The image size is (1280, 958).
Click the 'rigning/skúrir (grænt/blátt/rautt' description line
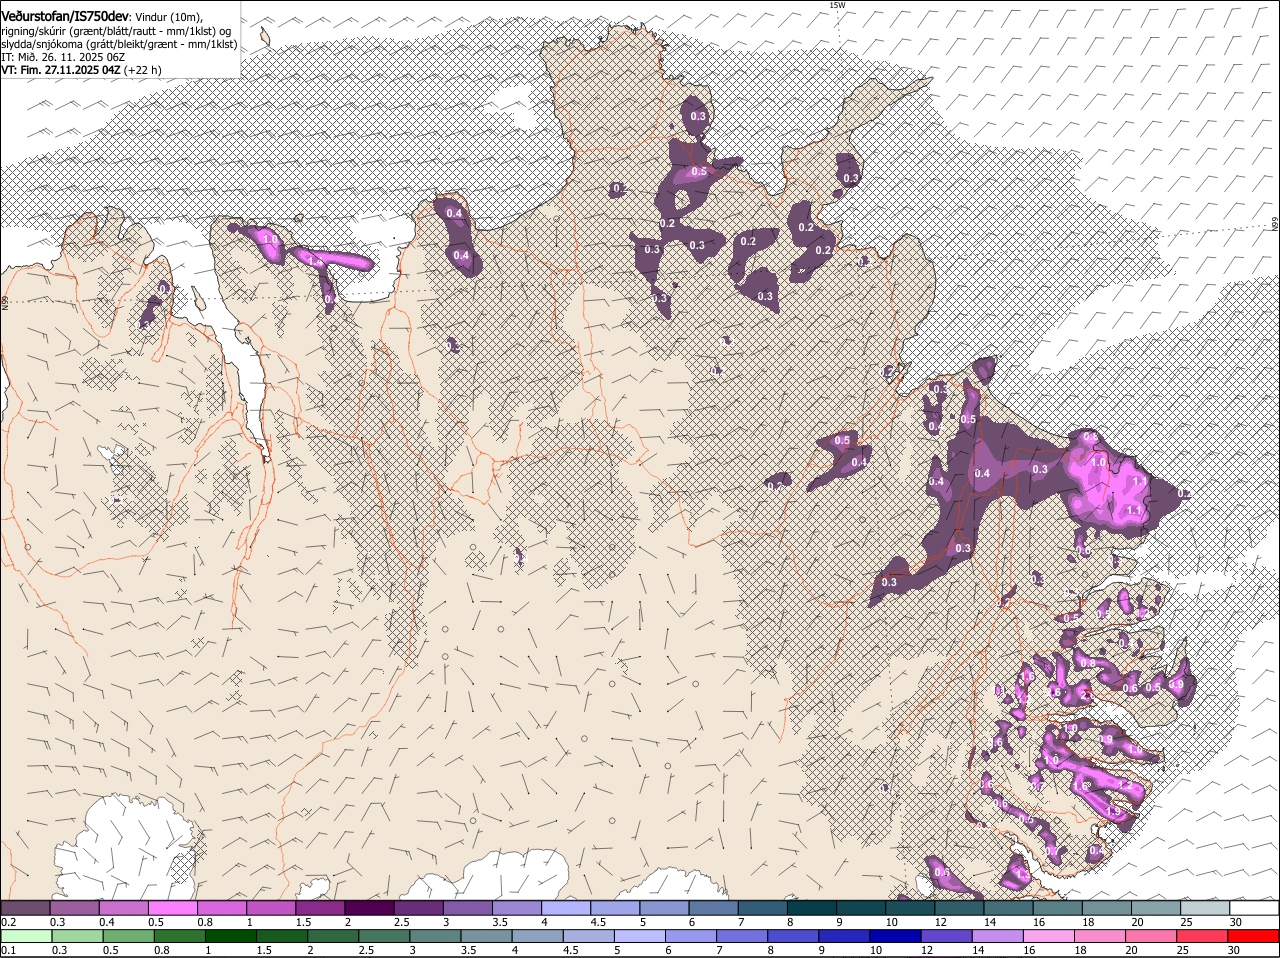click(x=117, y=30)
